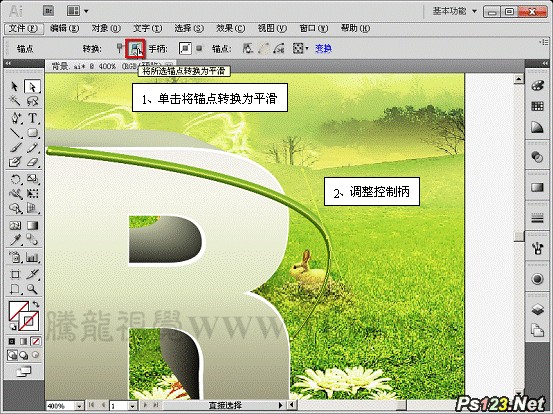Choose the Mesh tool

(15, 225)
